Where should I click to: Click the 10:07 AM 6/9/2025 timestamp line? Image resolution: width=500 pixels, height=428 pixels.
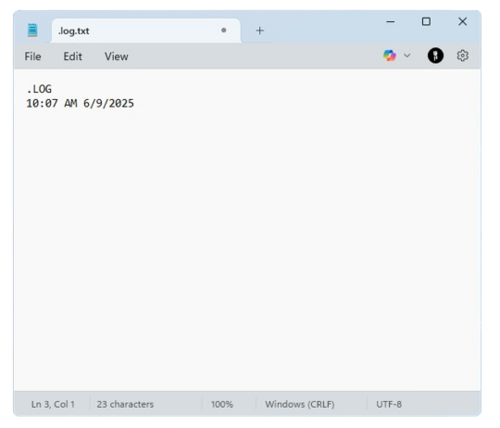[x=80, y=103]
